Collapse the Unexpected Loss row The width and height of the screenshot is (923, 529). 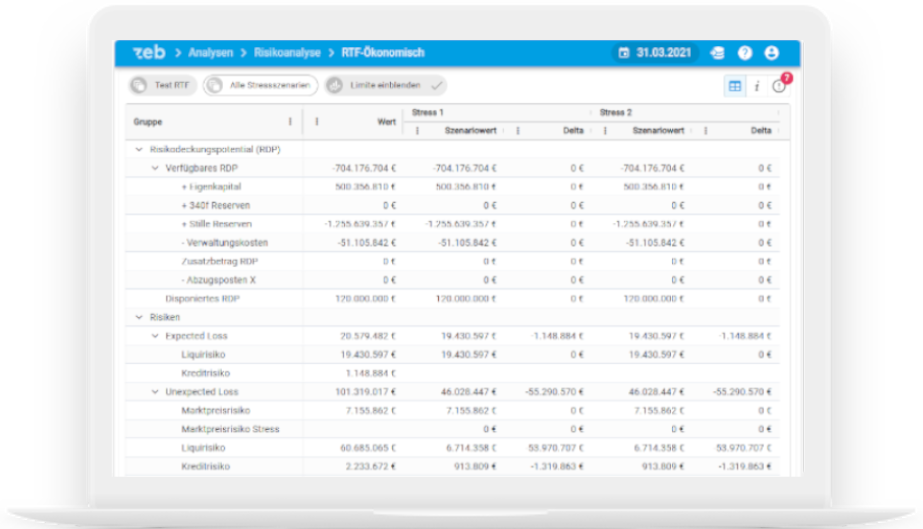tap(154, 392)
